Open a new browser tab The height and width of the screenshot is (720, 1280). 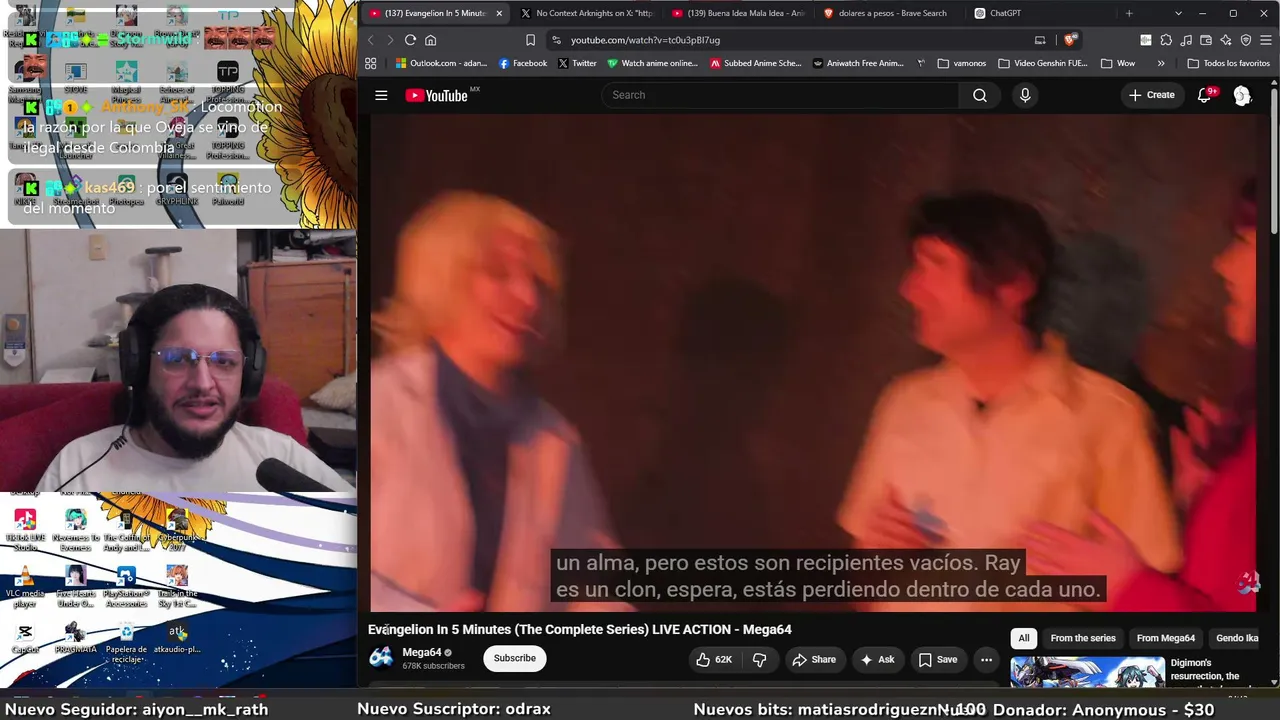point(1129,13)
